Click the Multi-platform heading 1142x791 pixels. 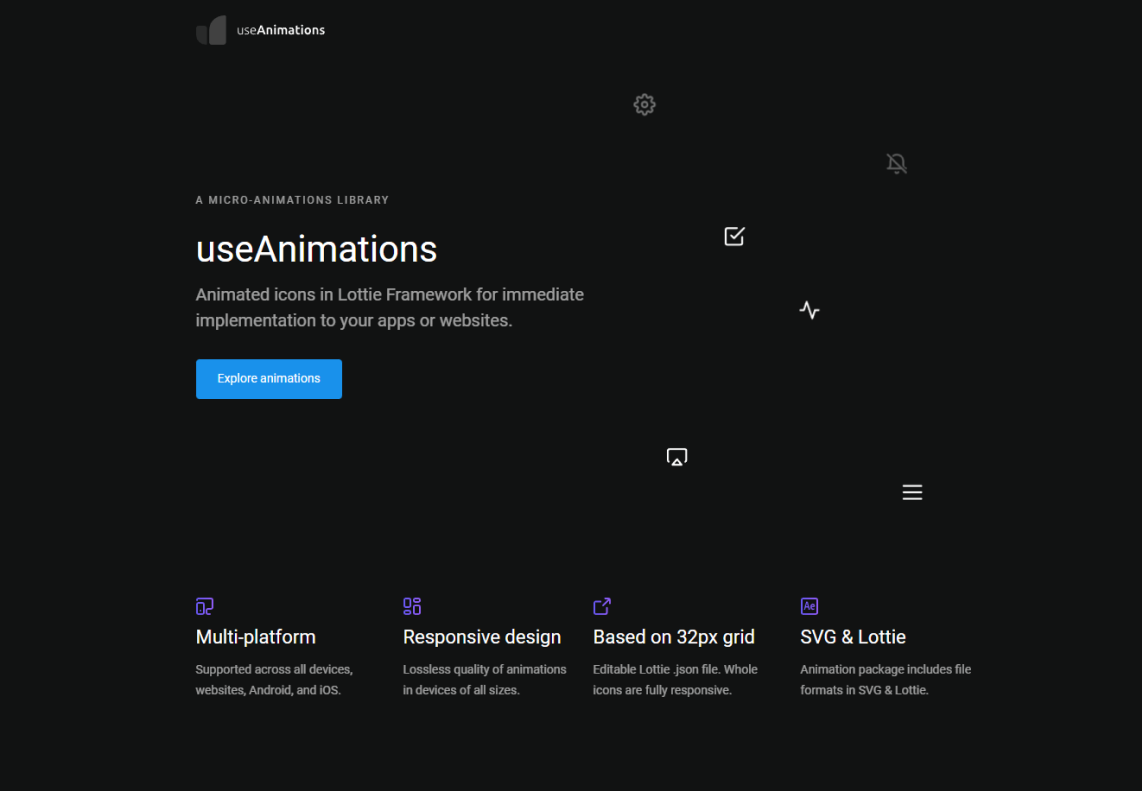[256, 637]
